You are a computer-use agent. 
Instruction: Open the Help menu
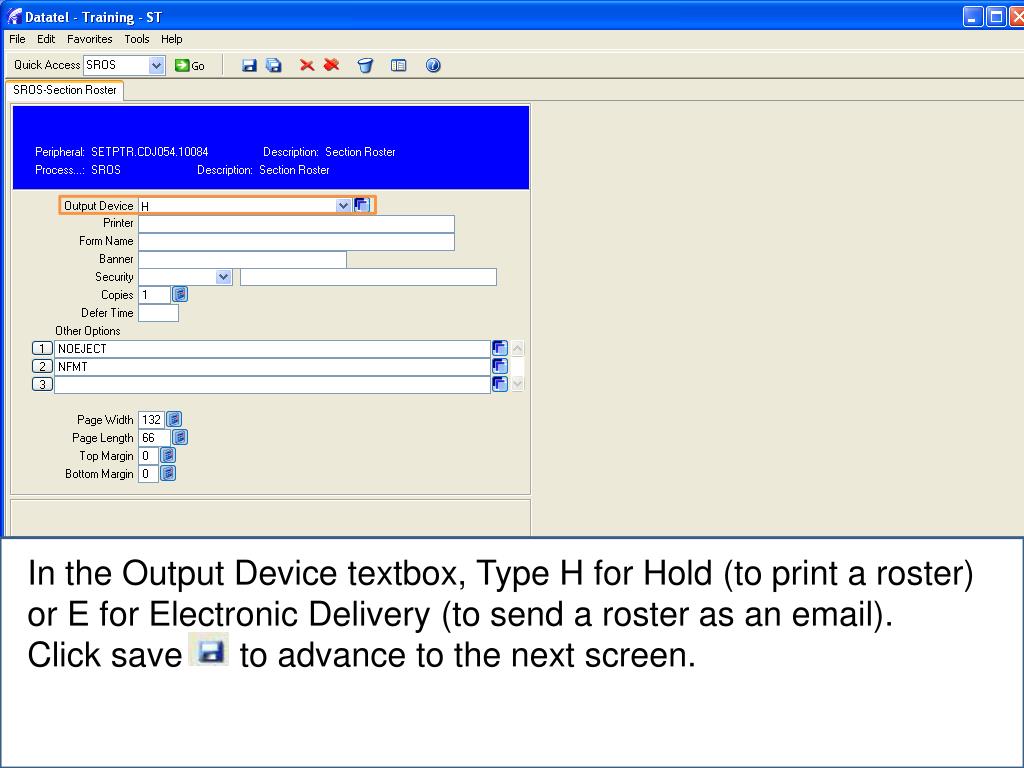coord(172,39)
